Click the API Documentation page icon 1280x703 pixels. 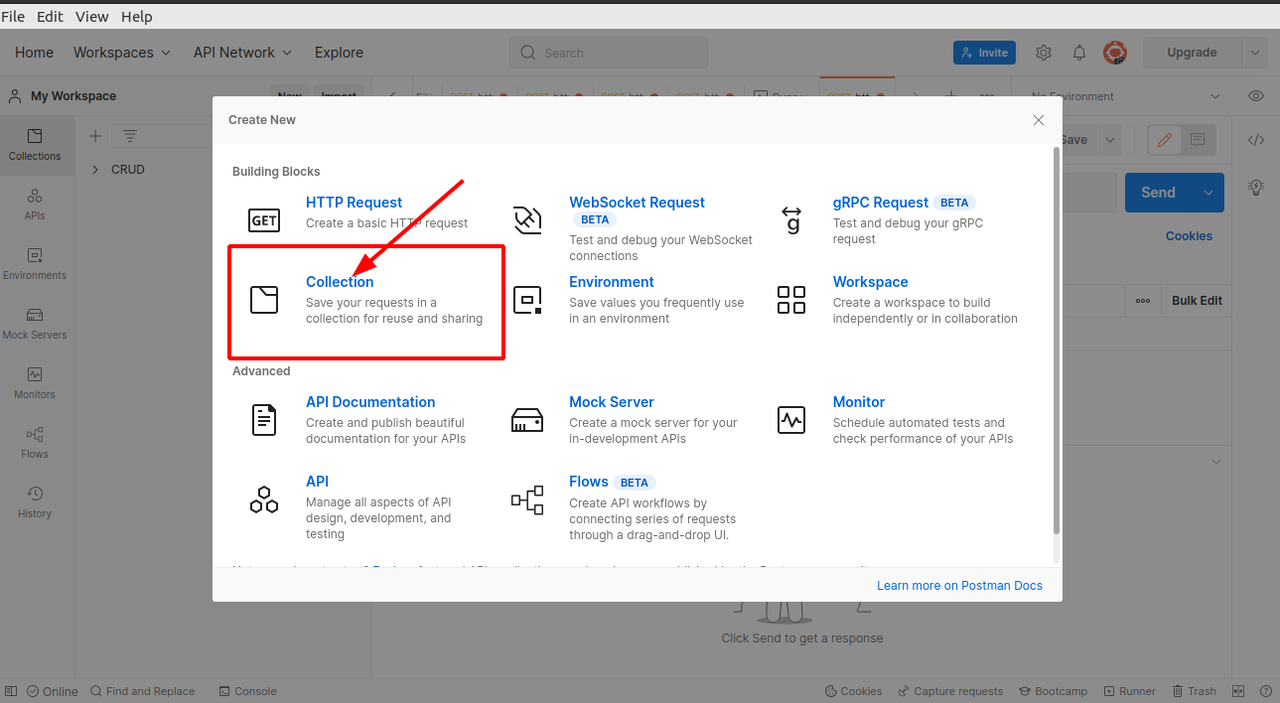click(264, 419)
